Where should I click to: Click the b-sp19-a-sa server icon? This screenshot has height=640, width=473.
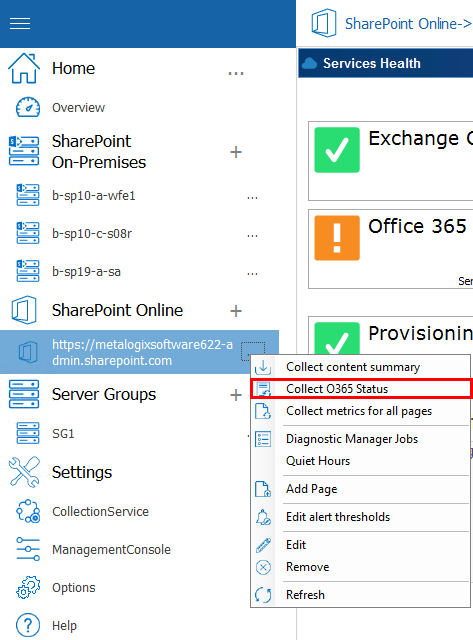click(x=28, y=271)
